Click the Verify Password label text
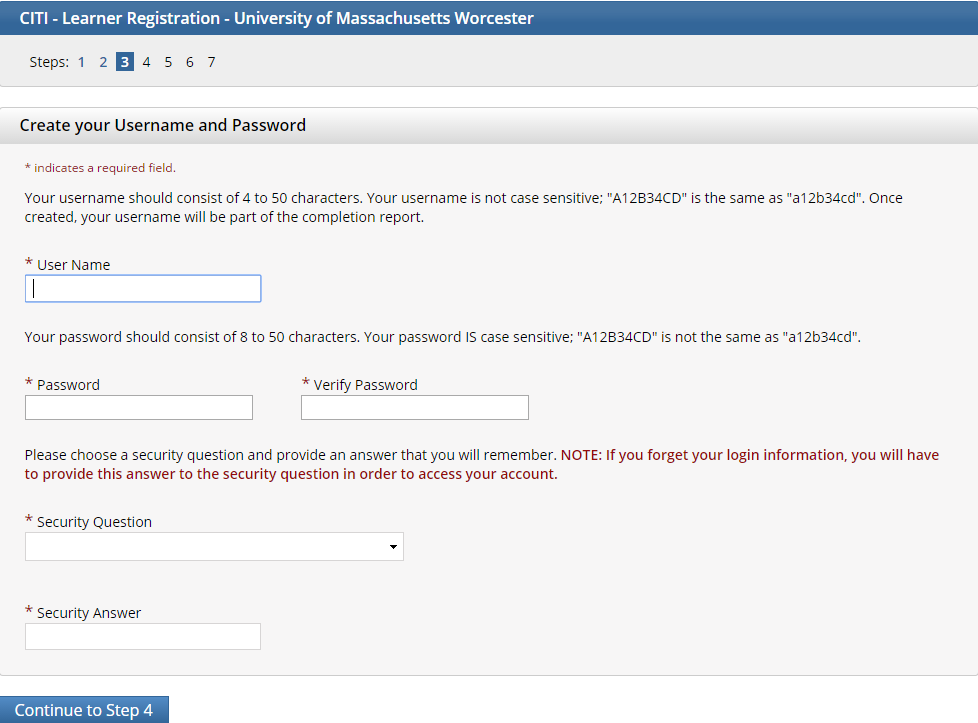978x723 pixels. pyautogui.click(x=365, y=385)
